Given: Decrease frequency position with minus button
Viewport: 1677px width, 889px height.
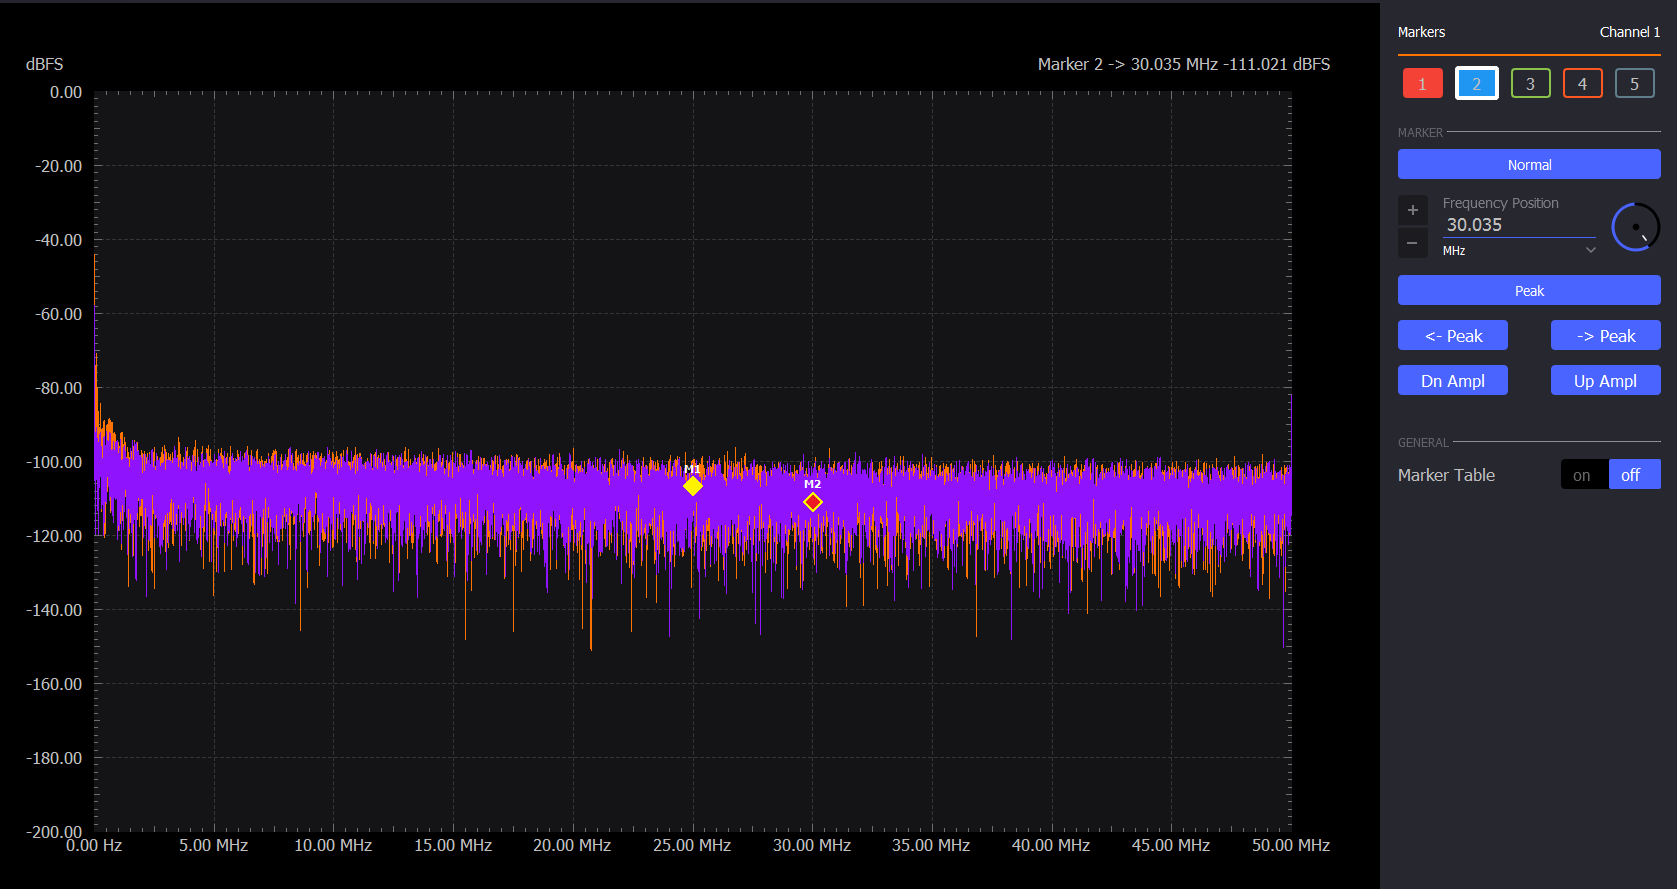Looking at the screenshot, I should click(x=1412, y=243).
